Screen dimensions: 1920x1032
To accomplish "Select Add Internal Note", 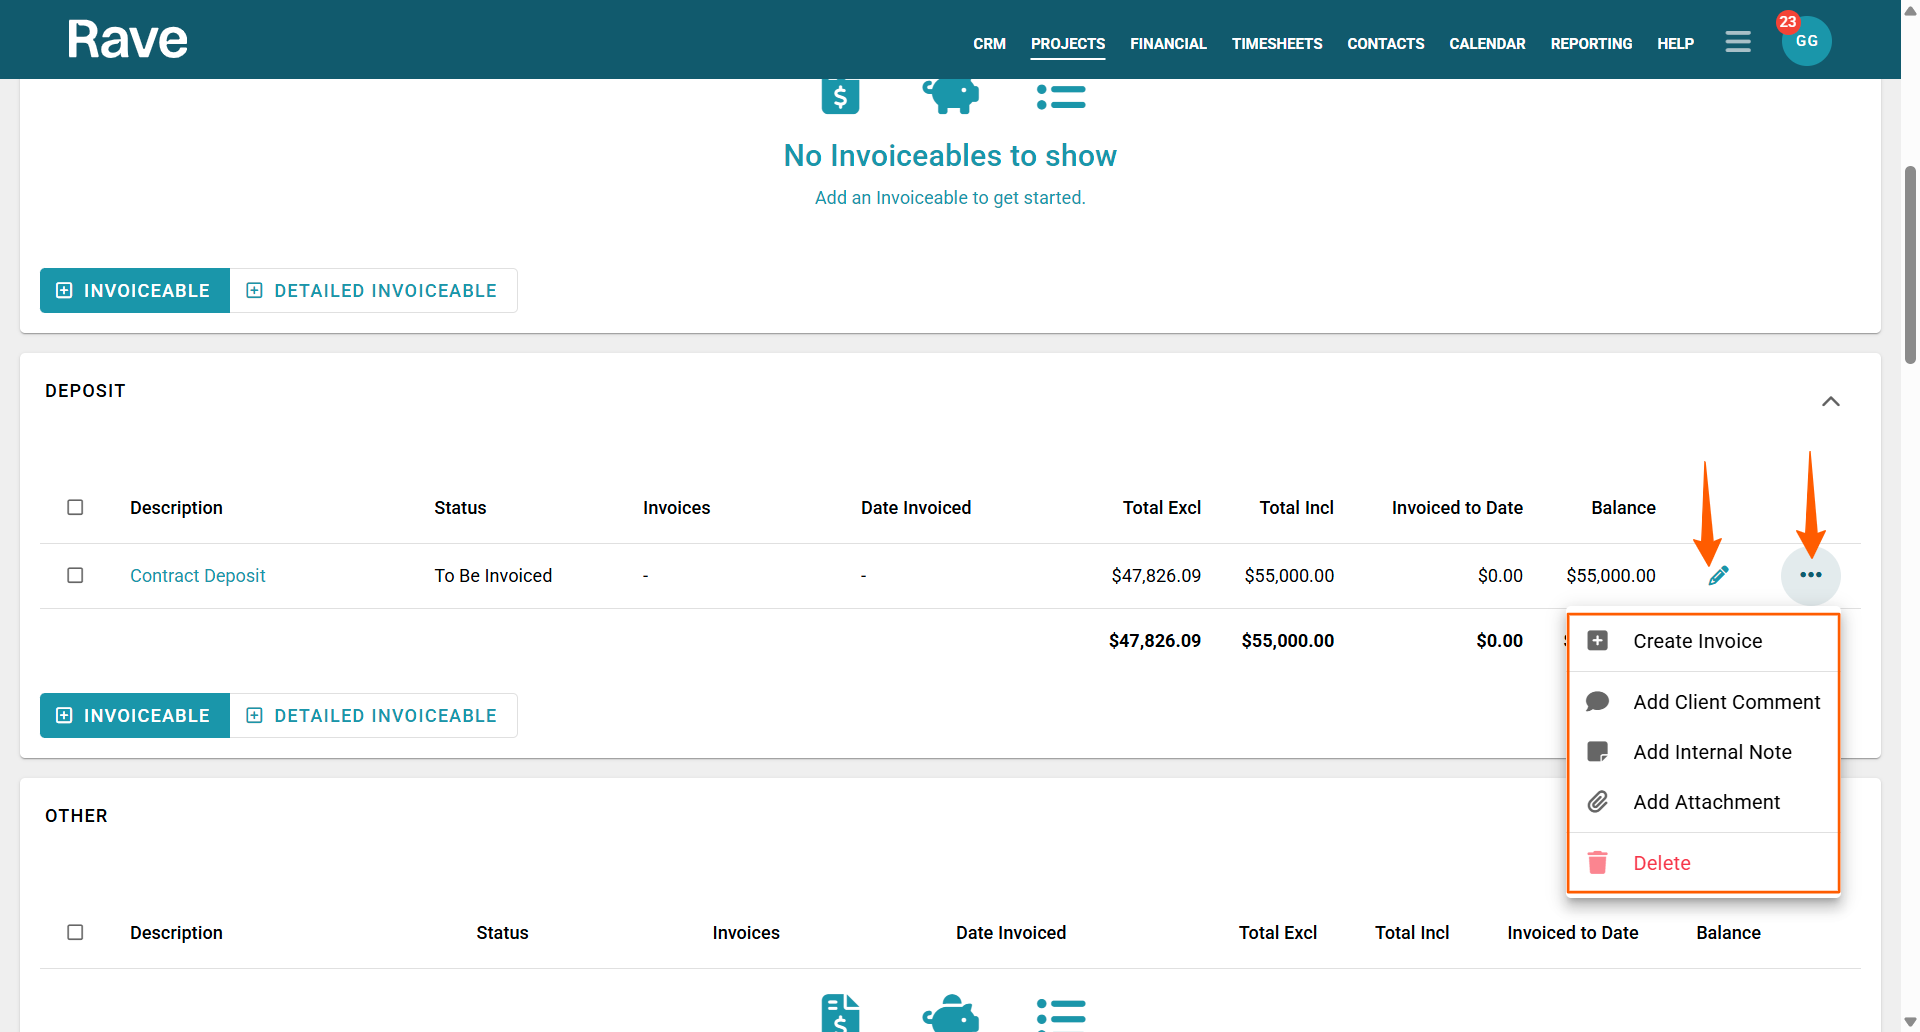I will (1704, 752).
